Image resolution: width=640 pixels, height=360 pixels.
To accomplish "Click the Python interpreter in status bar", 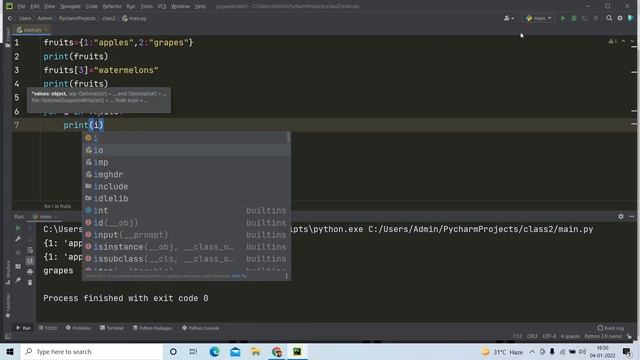I will tap(603, 337).
